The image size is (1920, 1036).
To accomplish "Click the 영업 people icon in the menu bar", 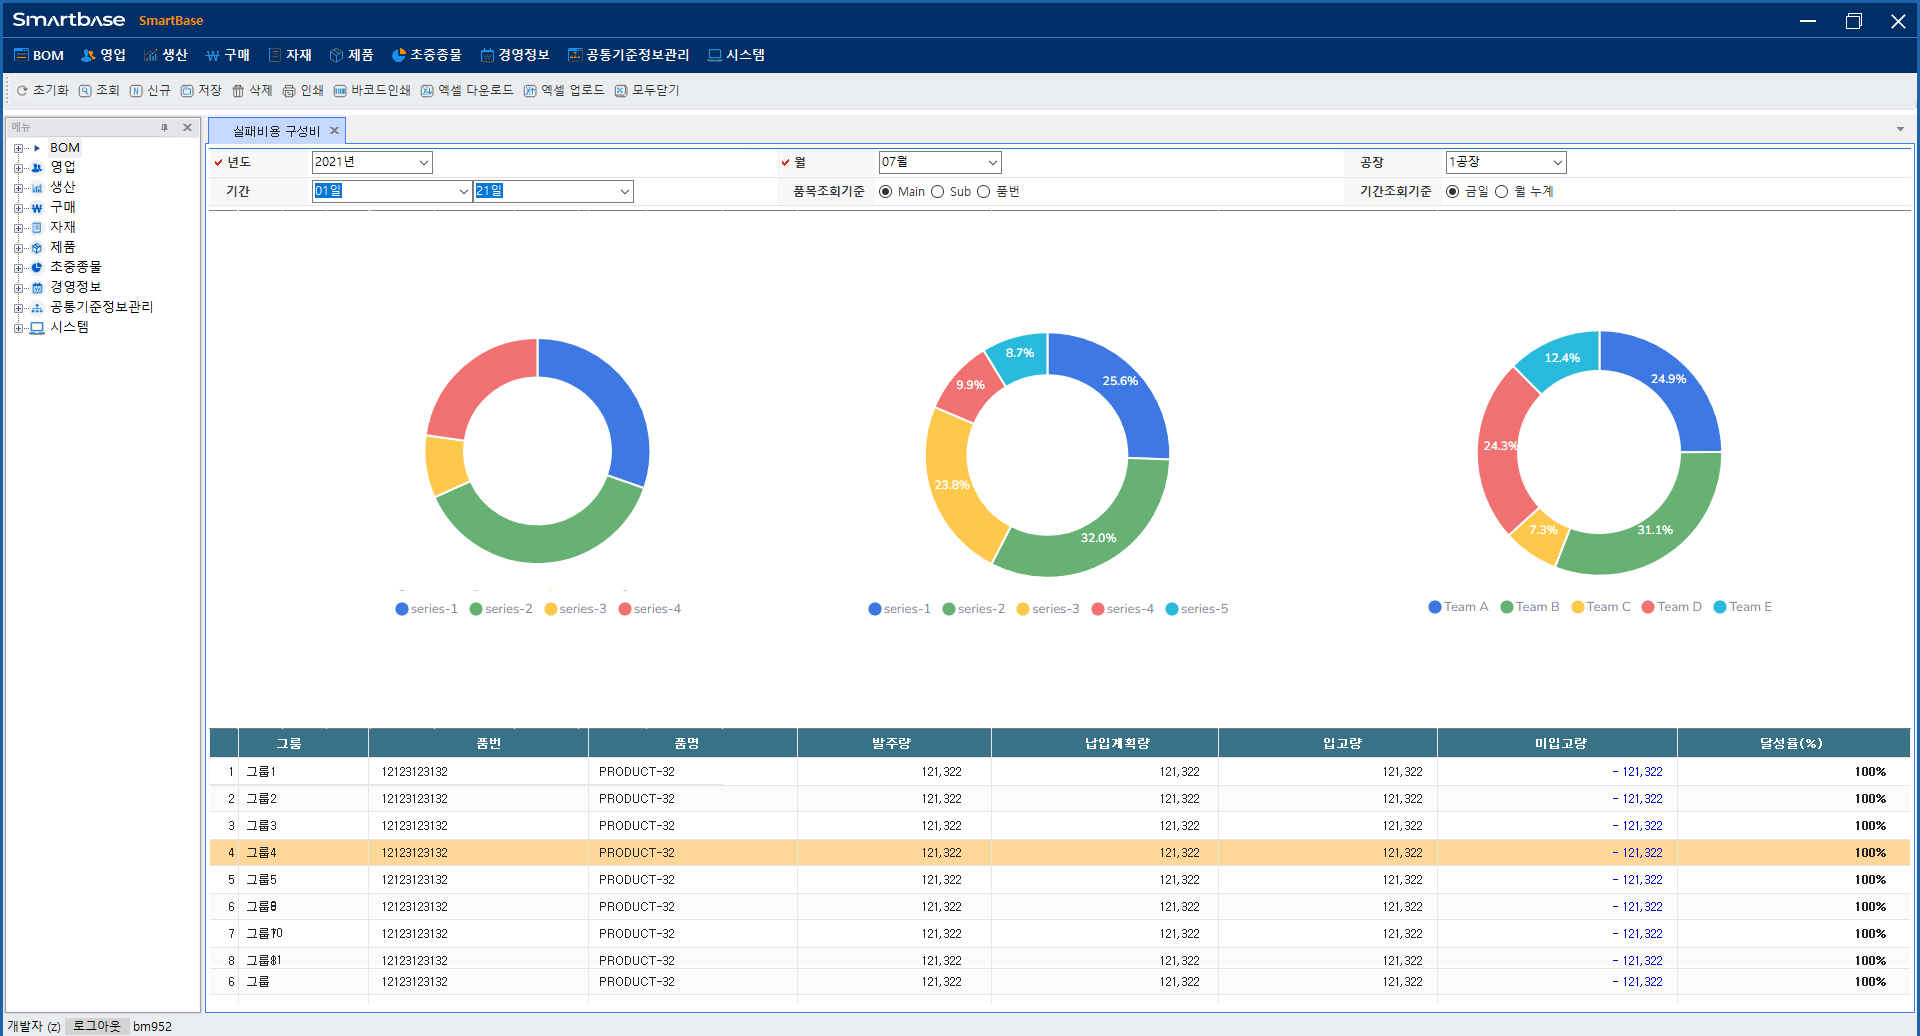I will point(88,55).
